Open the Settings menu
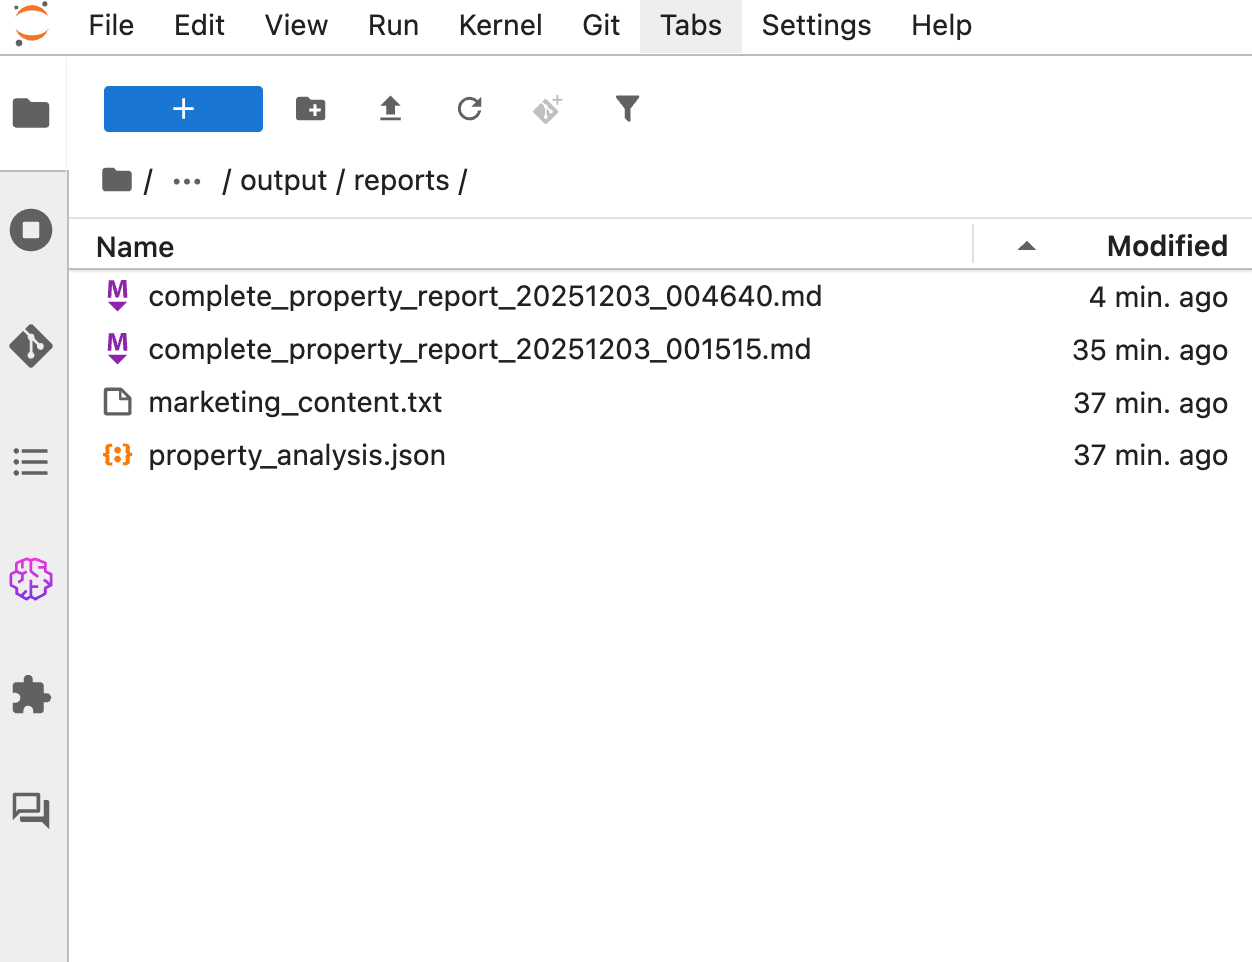The width and height of the screenshot is (1252, 962). 816,26
